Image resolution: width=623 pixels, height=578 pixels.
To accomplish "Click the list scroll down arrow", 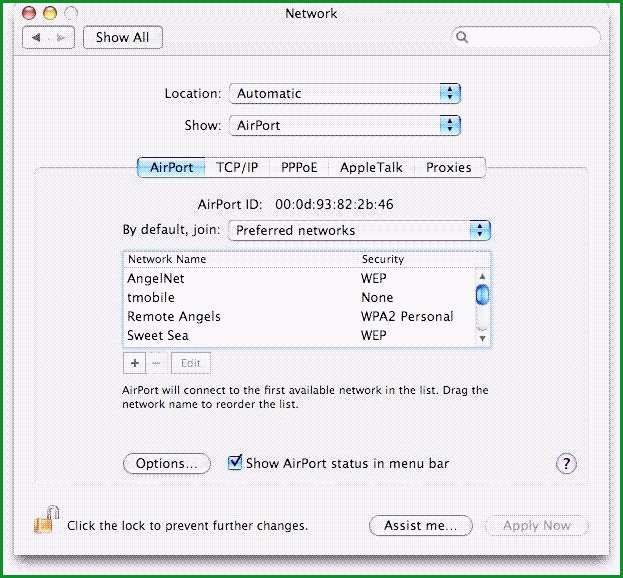I will (x=482, y=338).
